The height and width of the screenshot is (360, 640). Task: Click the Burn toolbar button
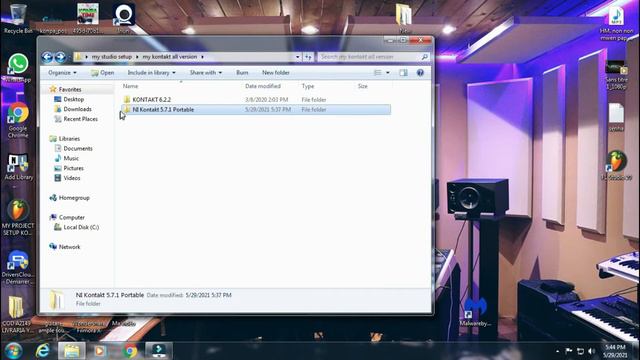point(242,73)
